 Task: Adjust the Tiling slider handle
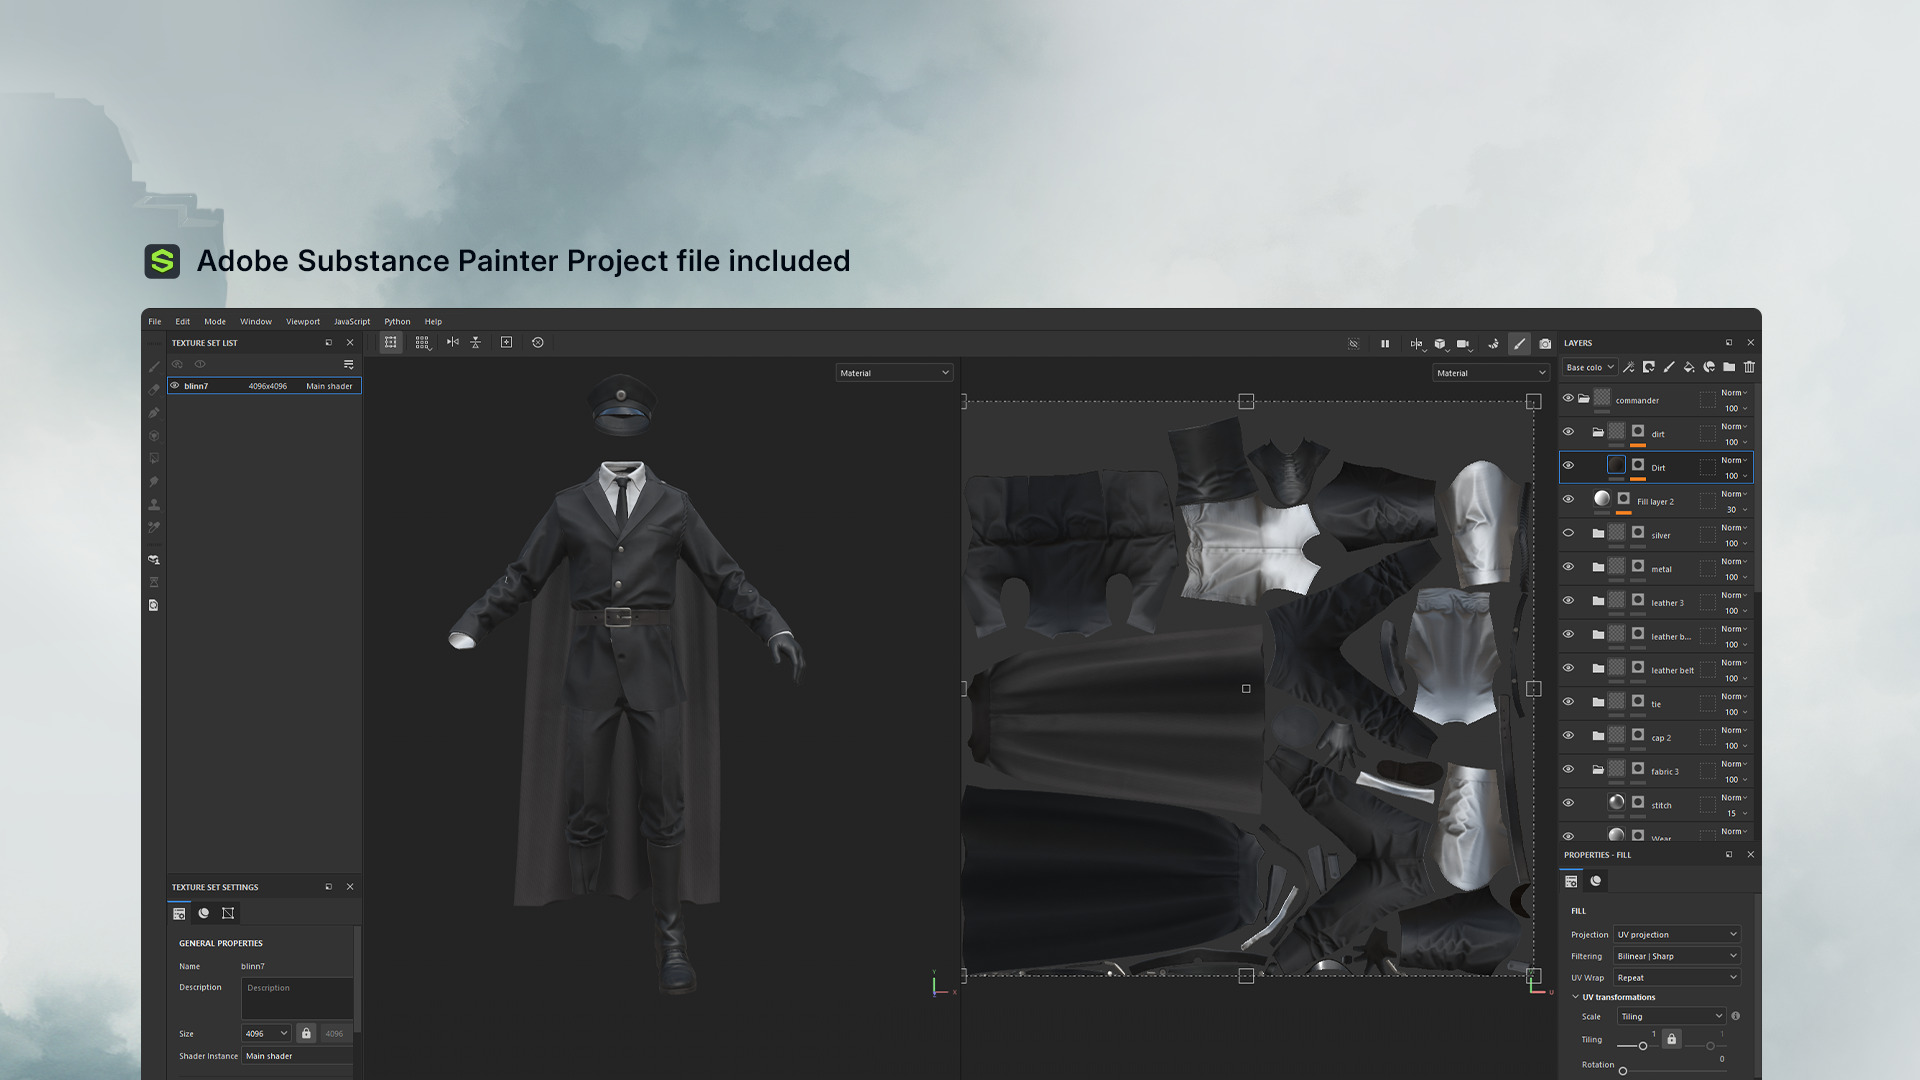(x=1642, y=1046)
